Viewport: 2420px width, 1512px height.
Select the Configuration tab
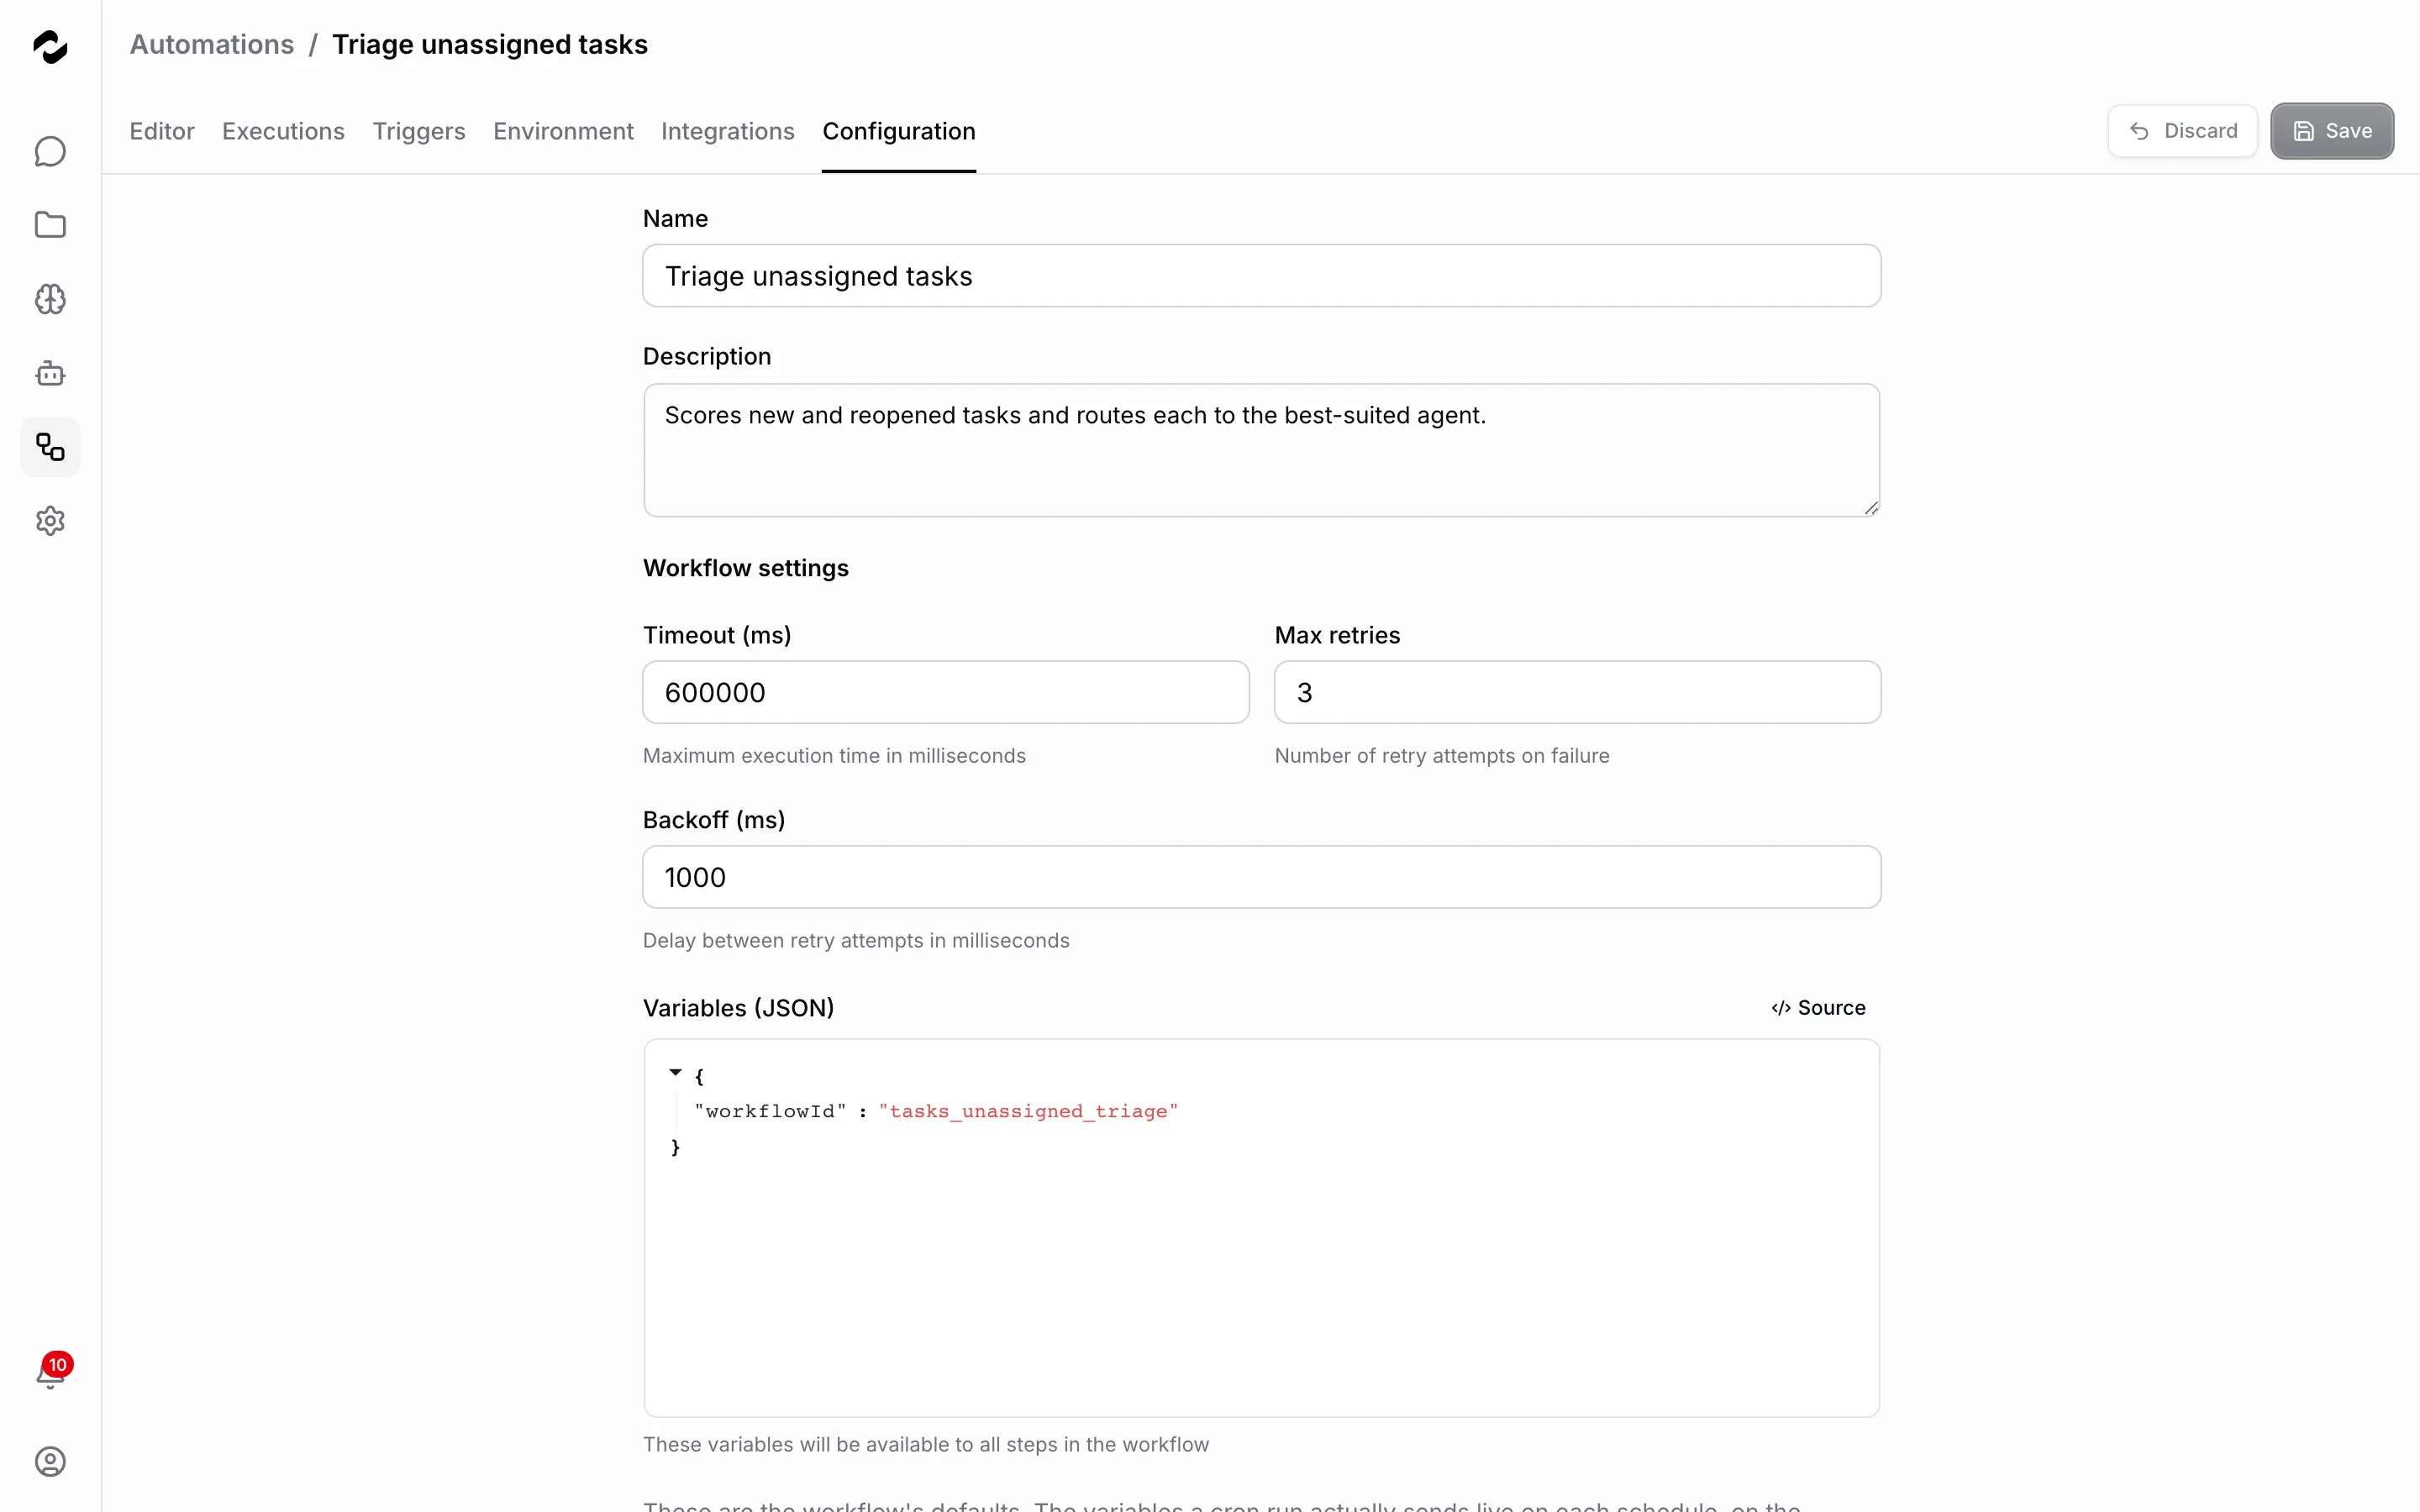click(x=899, y=131)
